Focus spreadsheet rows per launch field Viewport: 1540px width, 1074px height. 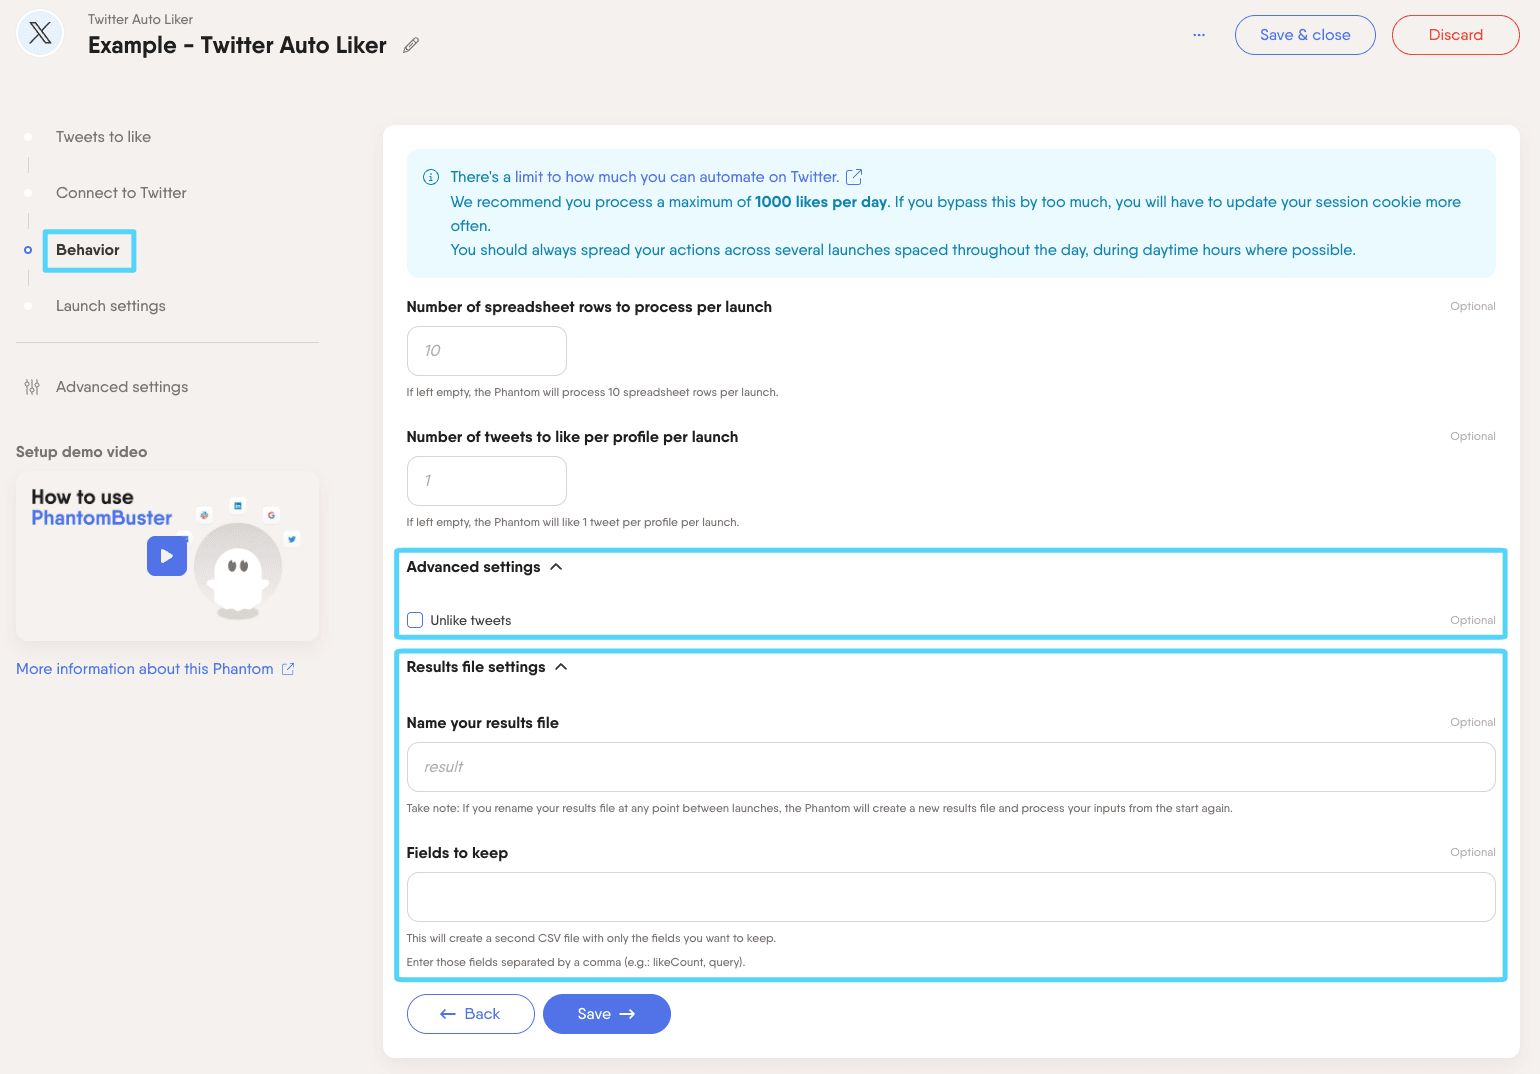(487, 351)
